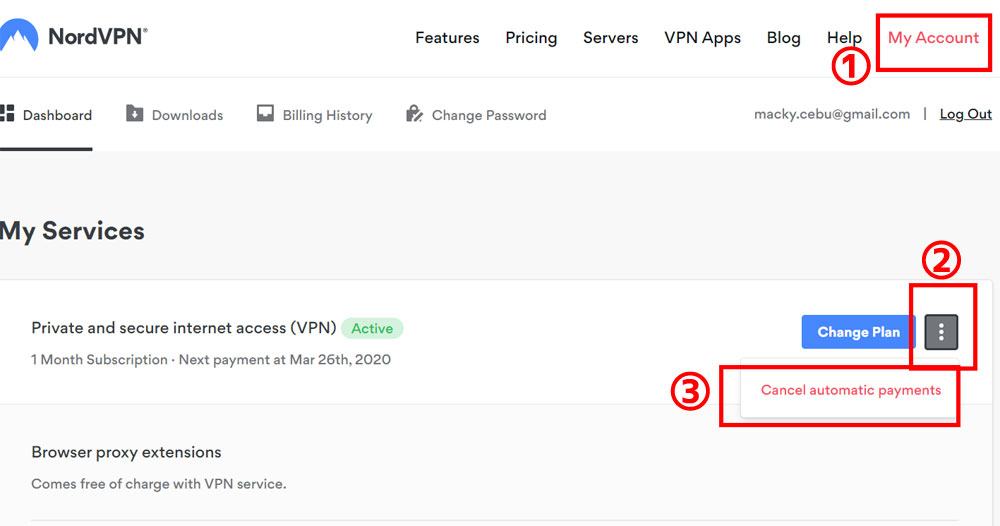Click the NordVPN mountain logo
The width and height of the screenshot is (1000, 526).
pos(18,37)
